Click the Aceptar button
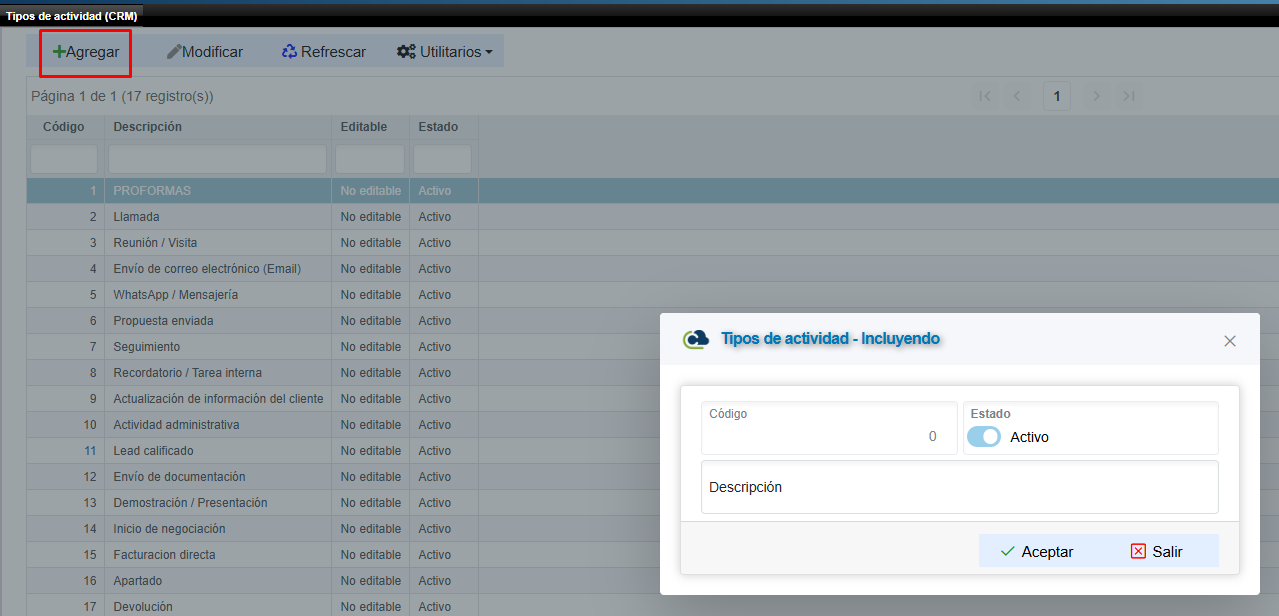Image resolution: width=1279 pixels, height=616 pixels. 1037,551
